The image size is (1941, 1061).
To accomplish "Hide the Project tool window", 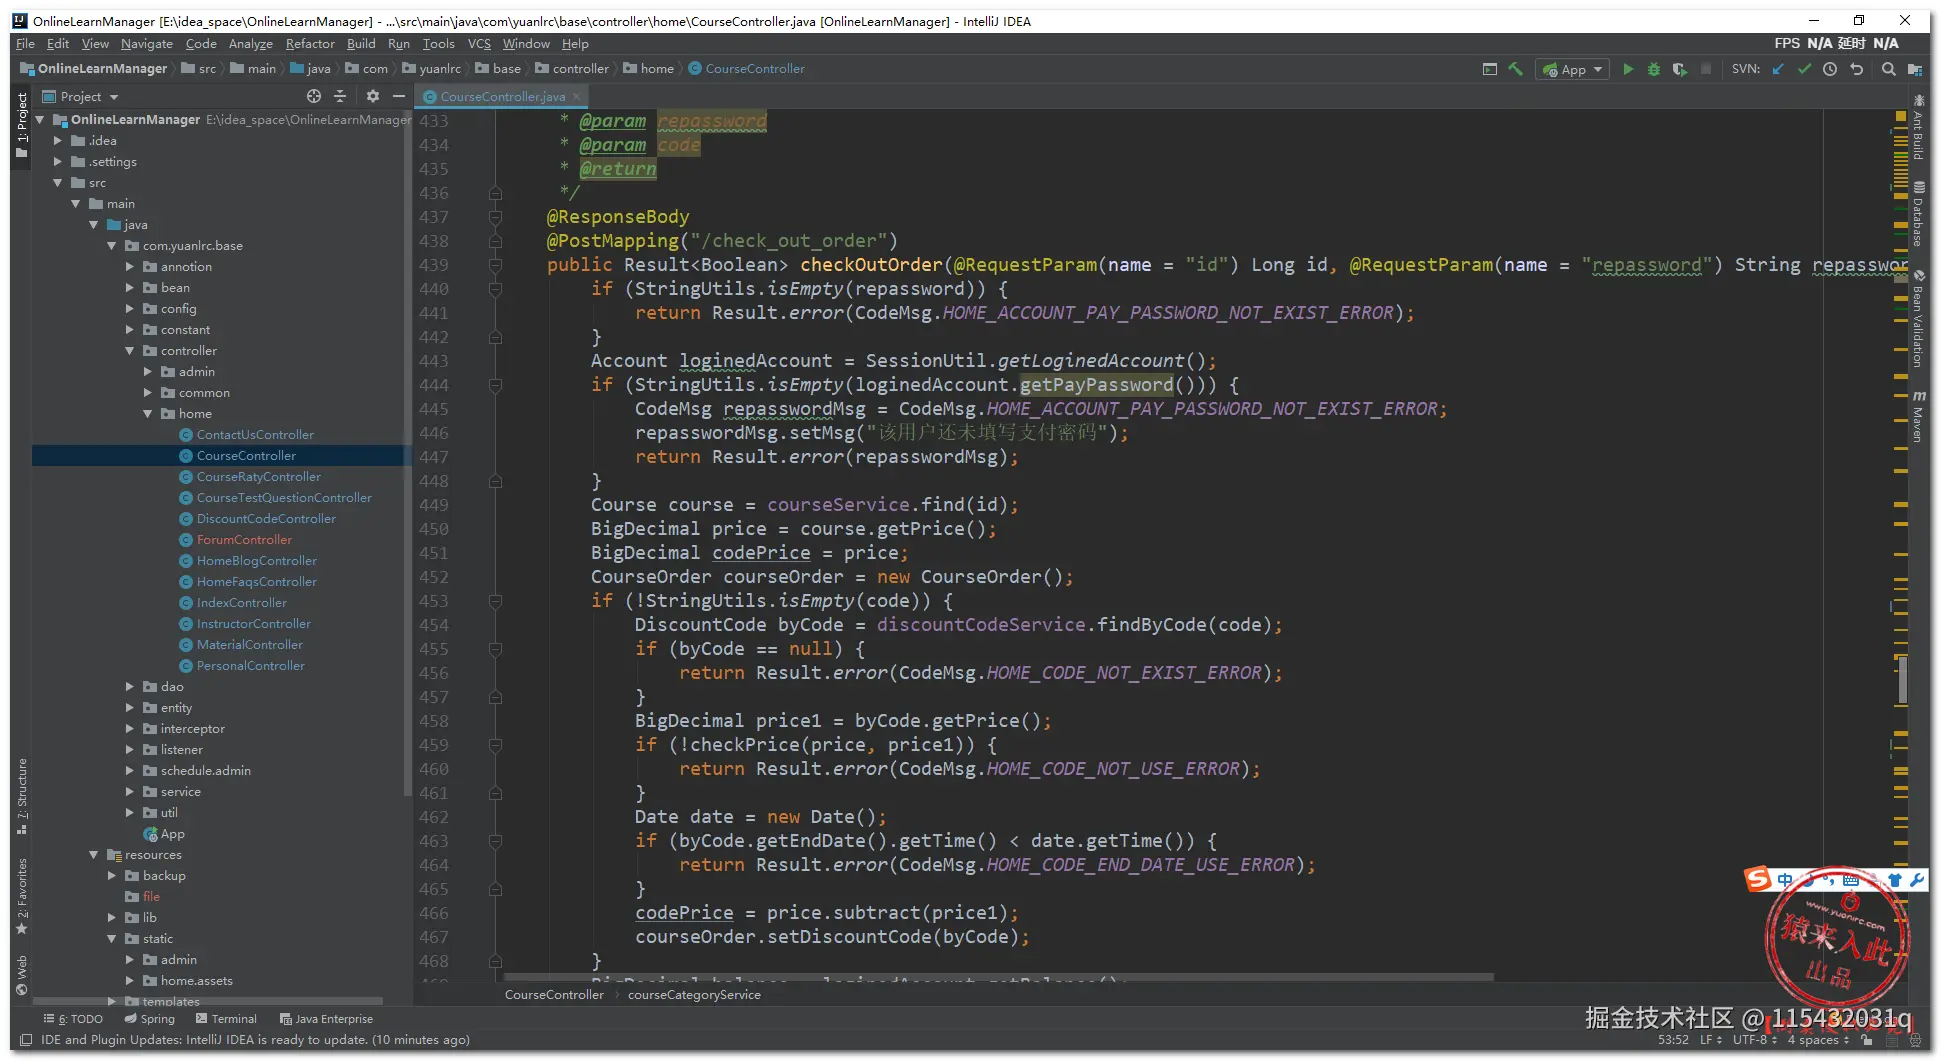I will point(399,96).
